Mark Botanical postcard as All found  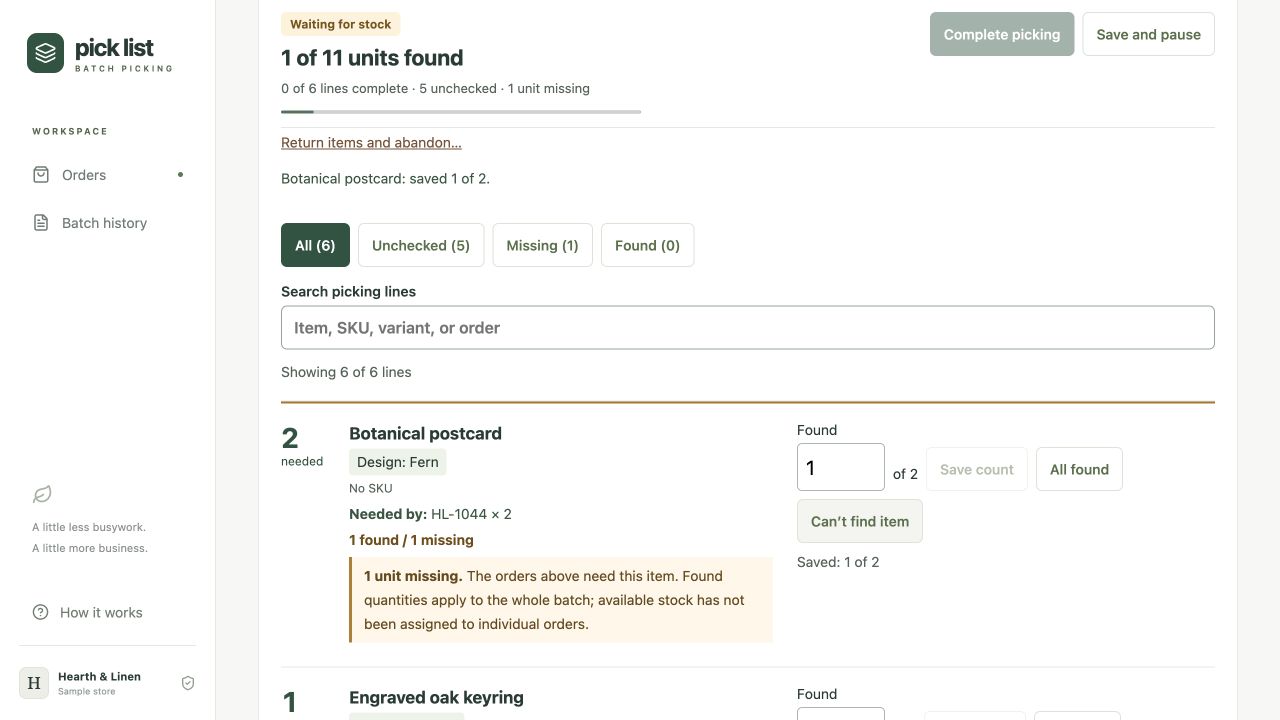click(1079, 469)
